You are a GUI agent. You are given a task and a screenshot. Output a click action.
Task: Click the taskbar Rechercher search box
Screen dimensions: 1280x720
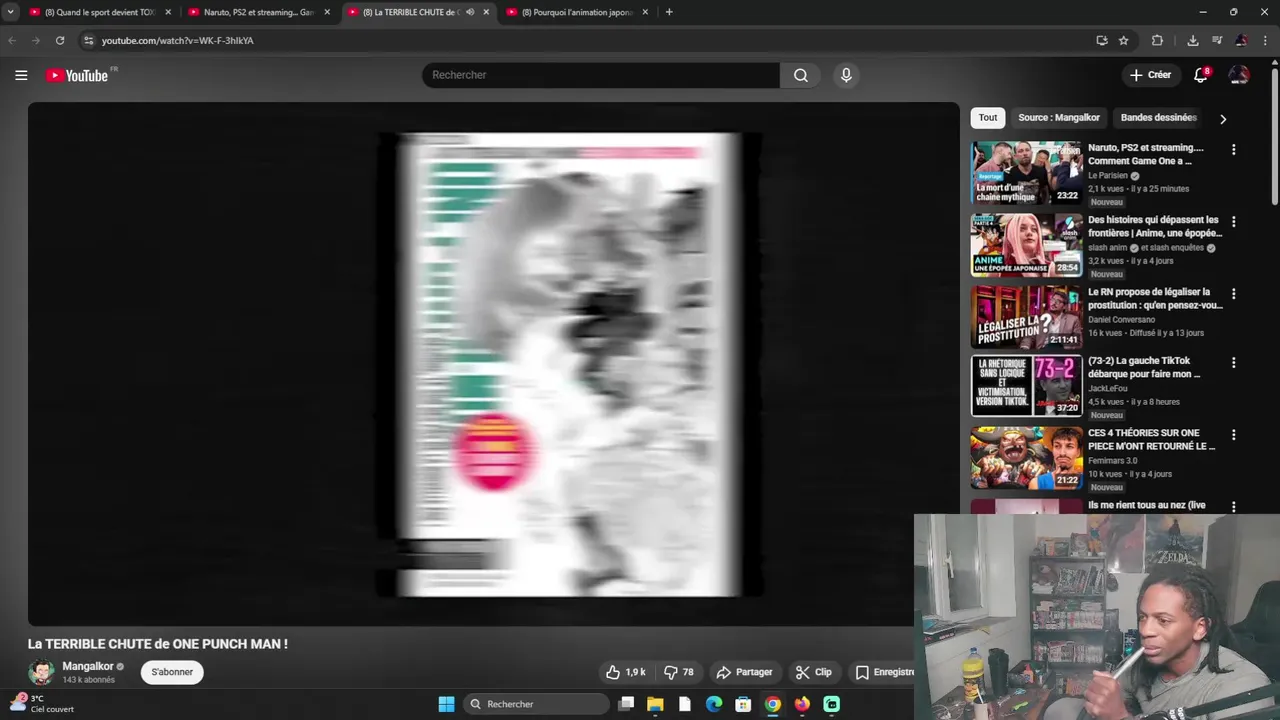point(536,704)
